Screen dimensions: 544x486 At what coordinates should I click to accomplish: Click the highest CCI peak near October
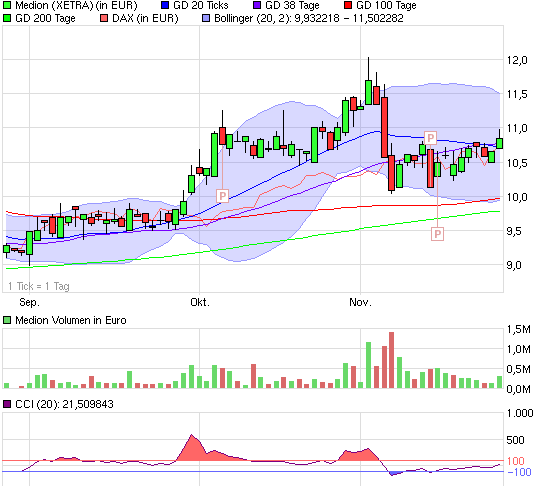[192, 435]
